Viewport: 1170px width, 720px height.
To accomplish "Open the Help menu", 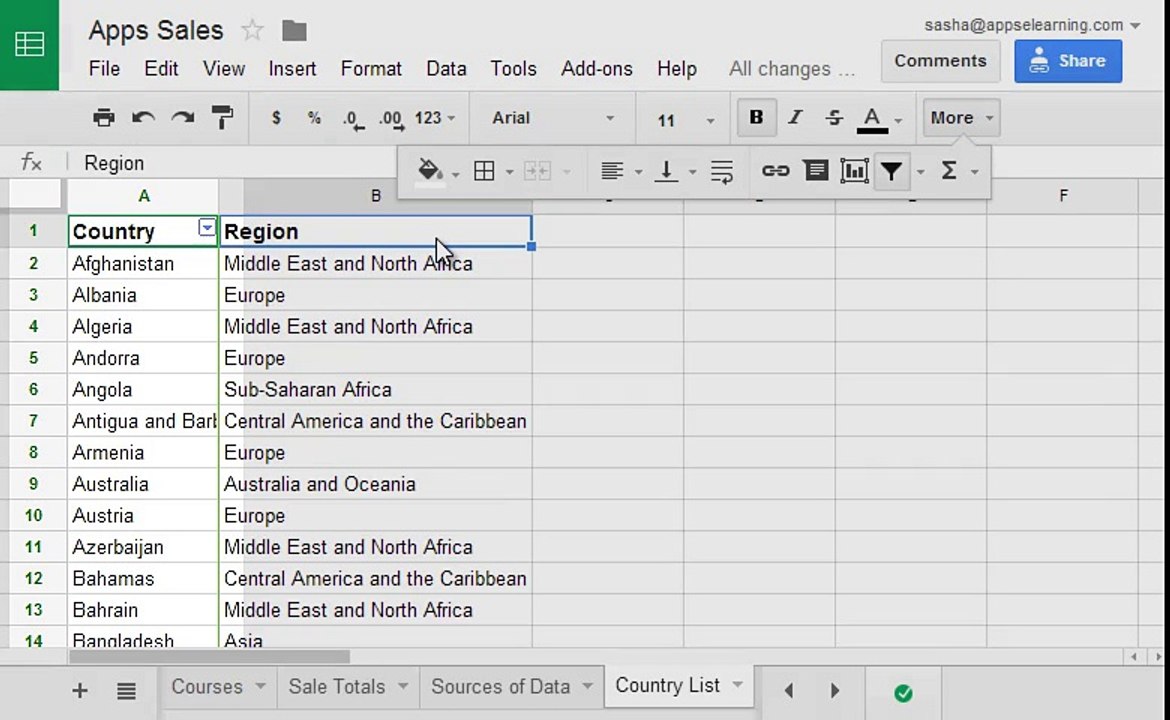I will click(x=677, y=69).
